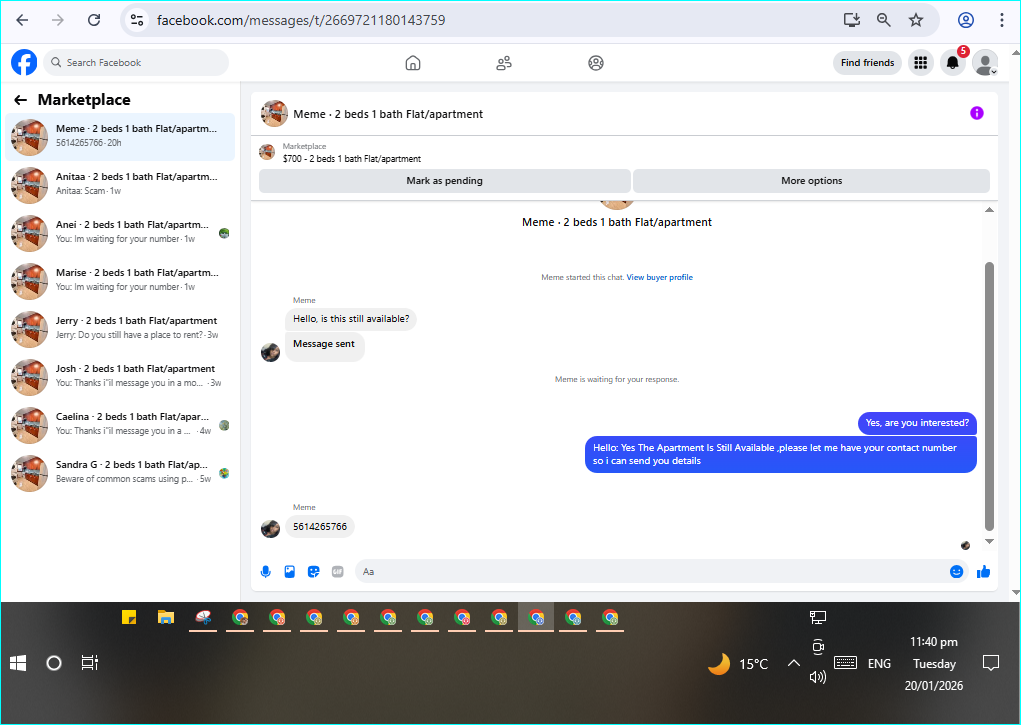Image resolution: width=1021 pixels, height=725 pixels.
Task: Click the browser forward arrow
Action: pos(58,20)
